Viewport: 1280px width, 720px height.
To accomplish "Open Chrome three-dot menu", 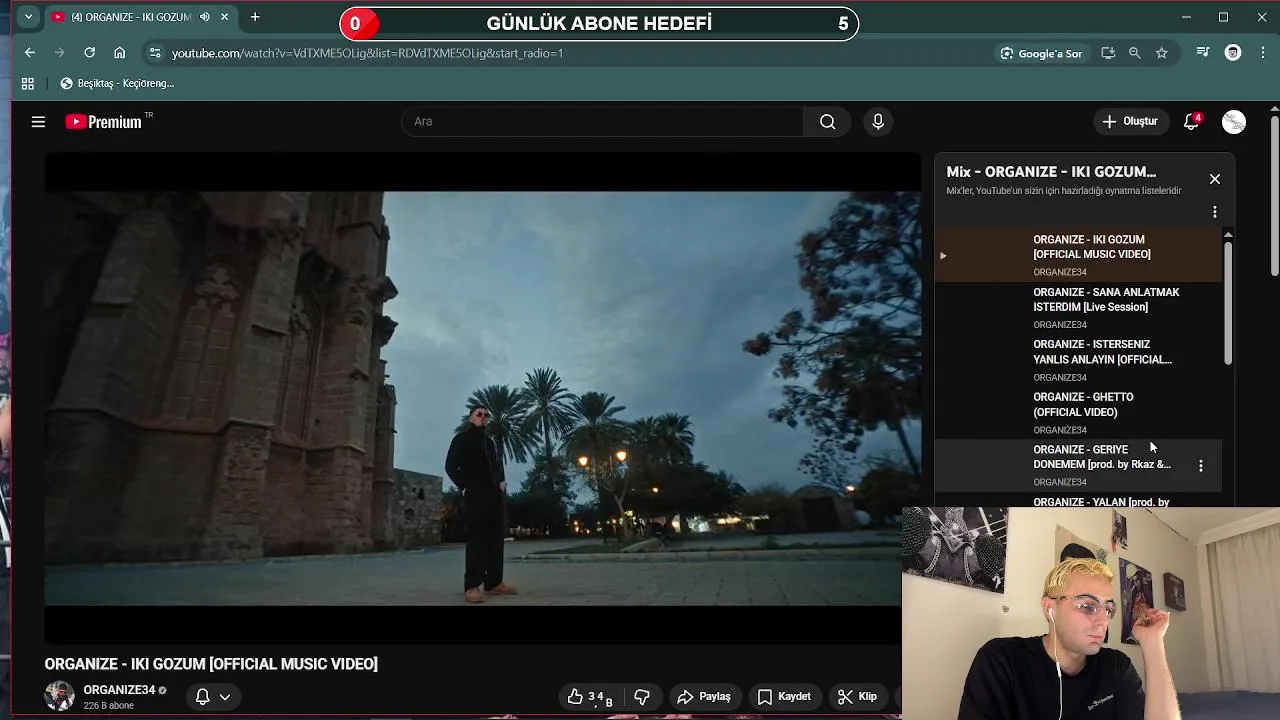I will click(1263, 53).
